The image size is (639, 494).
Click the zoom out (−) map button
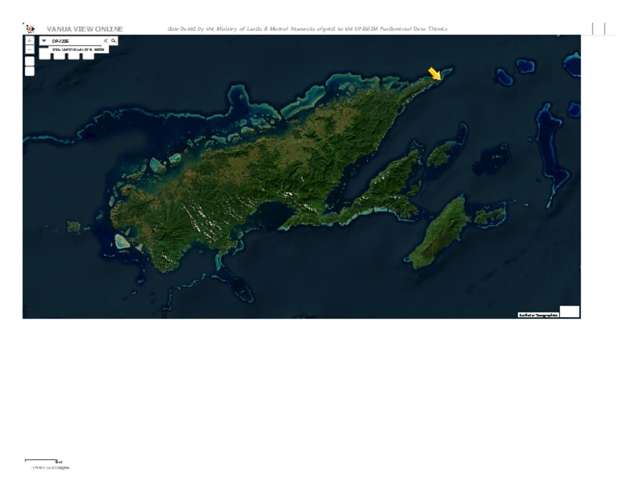[x=30, y=50]
